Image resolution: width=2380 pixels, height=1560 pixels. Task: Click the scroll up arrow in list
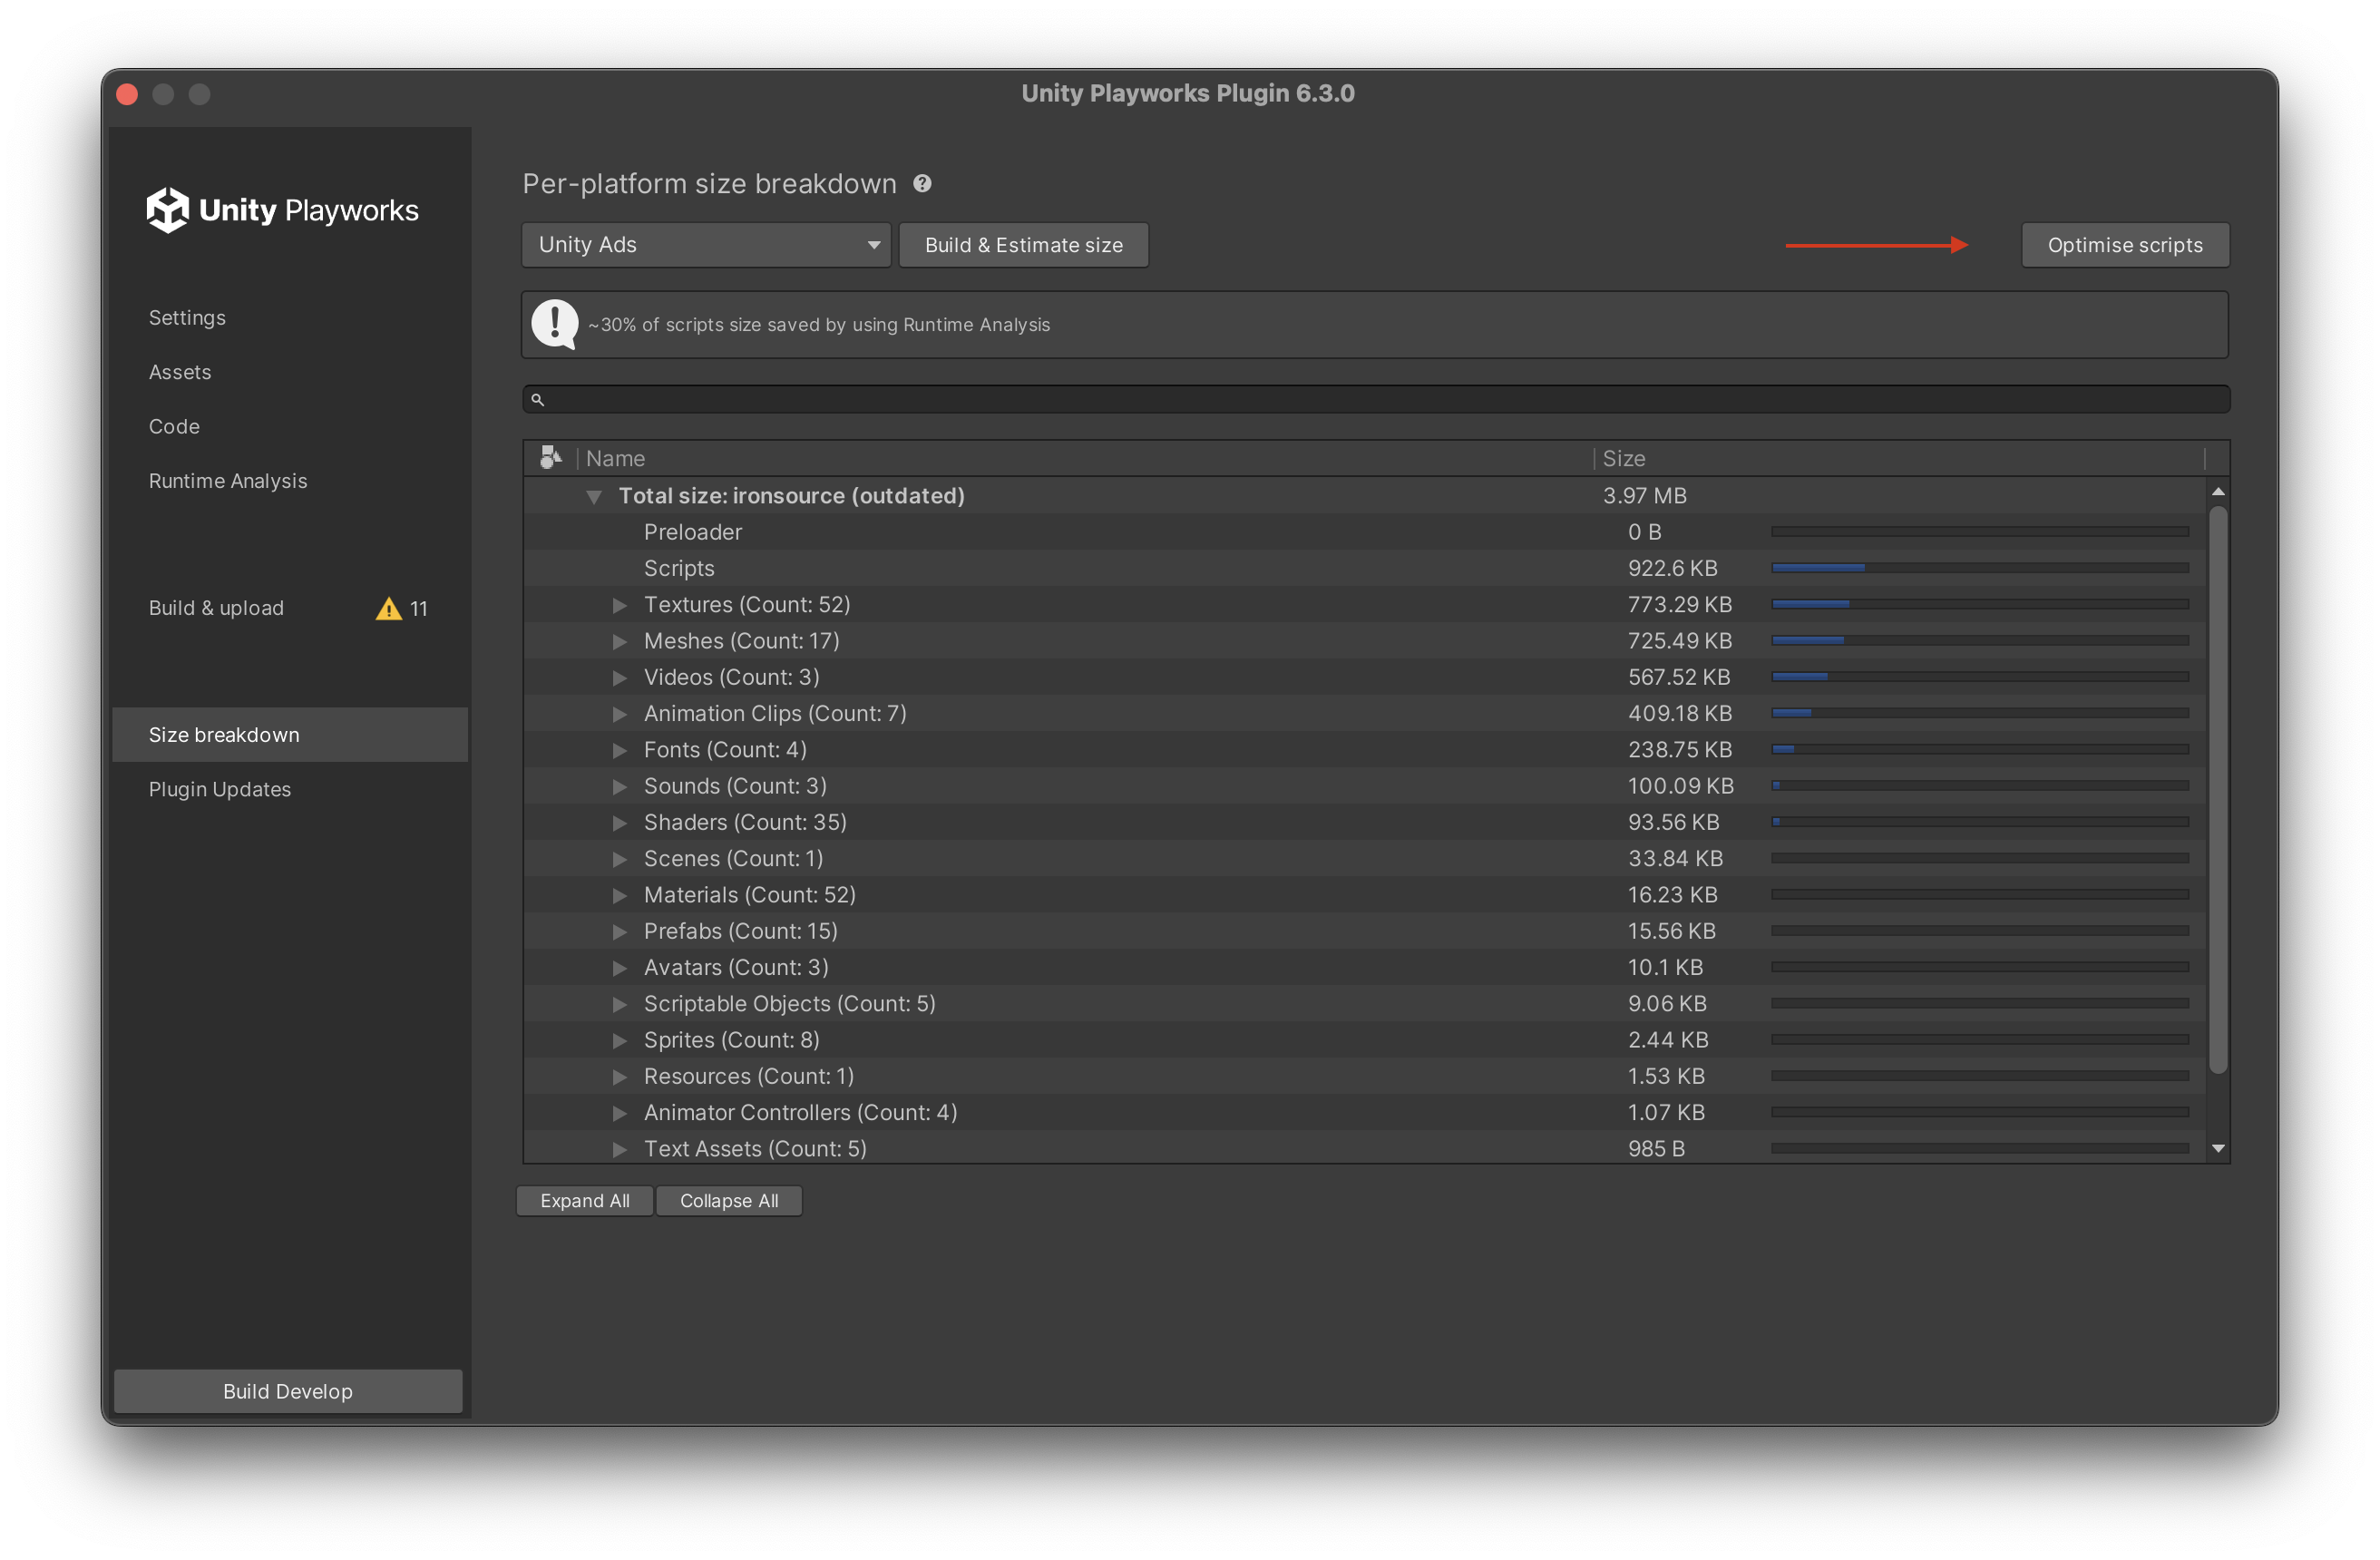(x=2217, y=491)
